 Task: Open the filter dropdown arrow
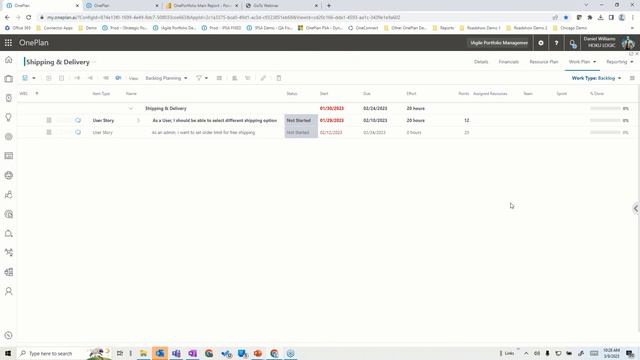(x=206, y=78)
